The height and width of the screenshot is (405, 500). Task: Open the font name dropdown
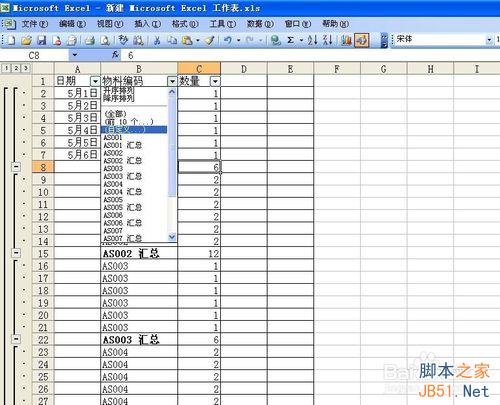coord(489,40)
